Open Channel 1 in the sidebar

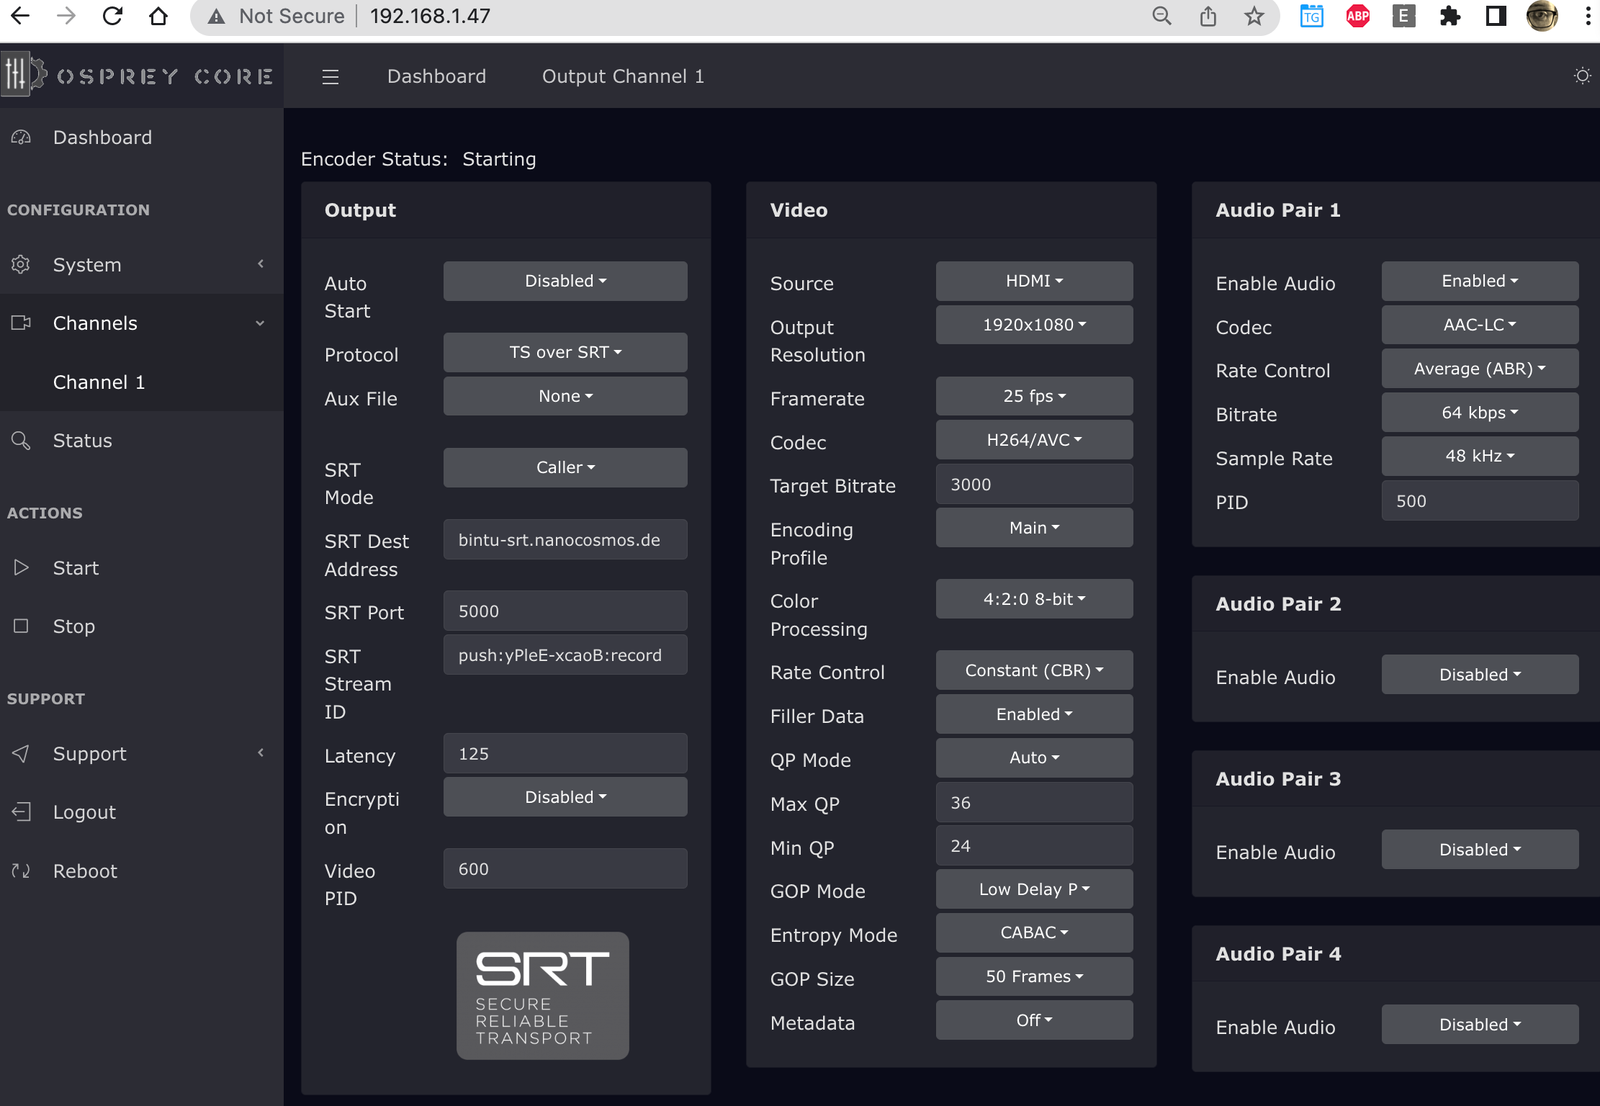(x=99, y=382)
